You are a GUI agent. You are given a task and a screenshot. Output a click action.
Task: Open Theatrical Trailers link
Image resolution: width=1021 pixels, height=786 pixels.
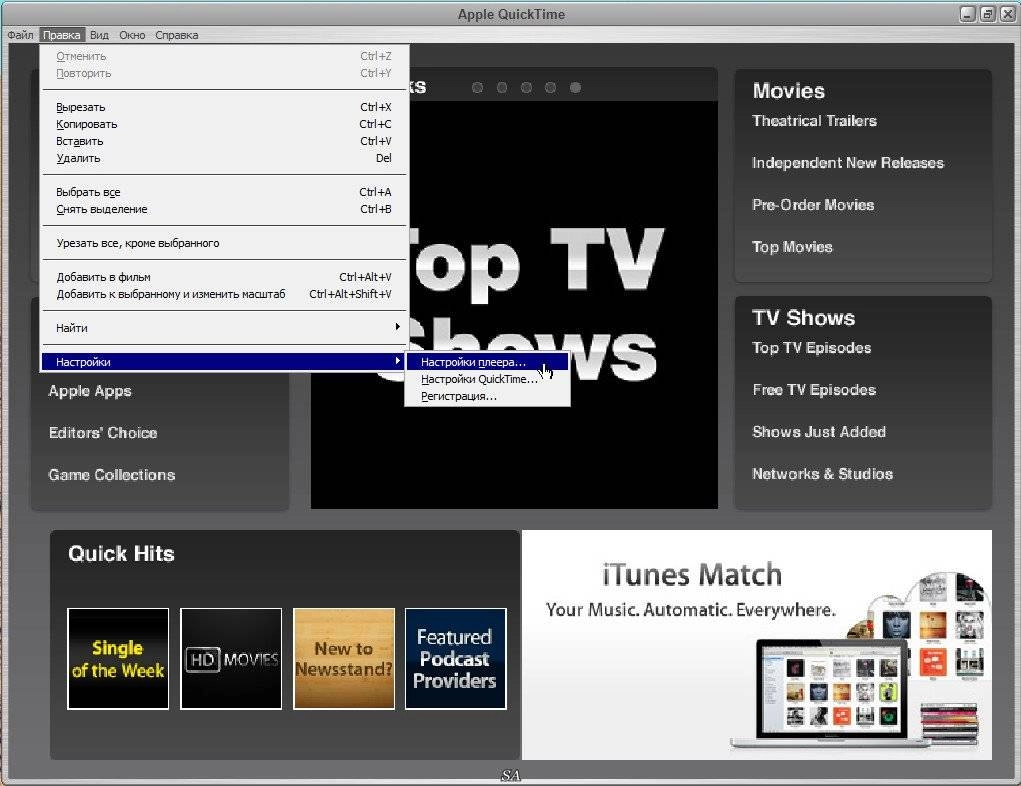coord(814,120)
